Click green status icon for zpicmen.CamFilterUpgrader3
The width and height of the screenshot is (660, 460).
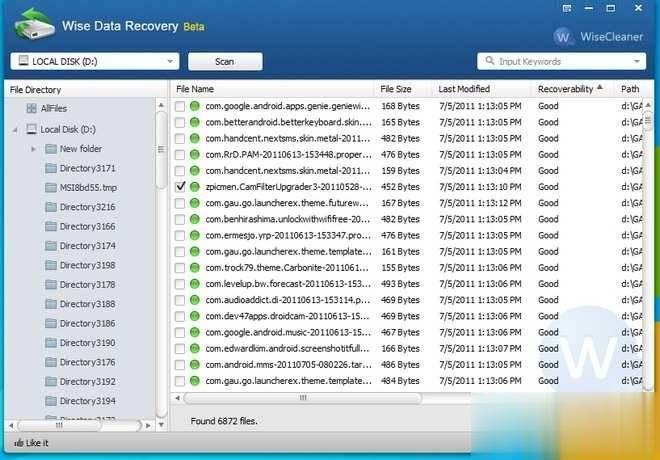coord(194,187)
